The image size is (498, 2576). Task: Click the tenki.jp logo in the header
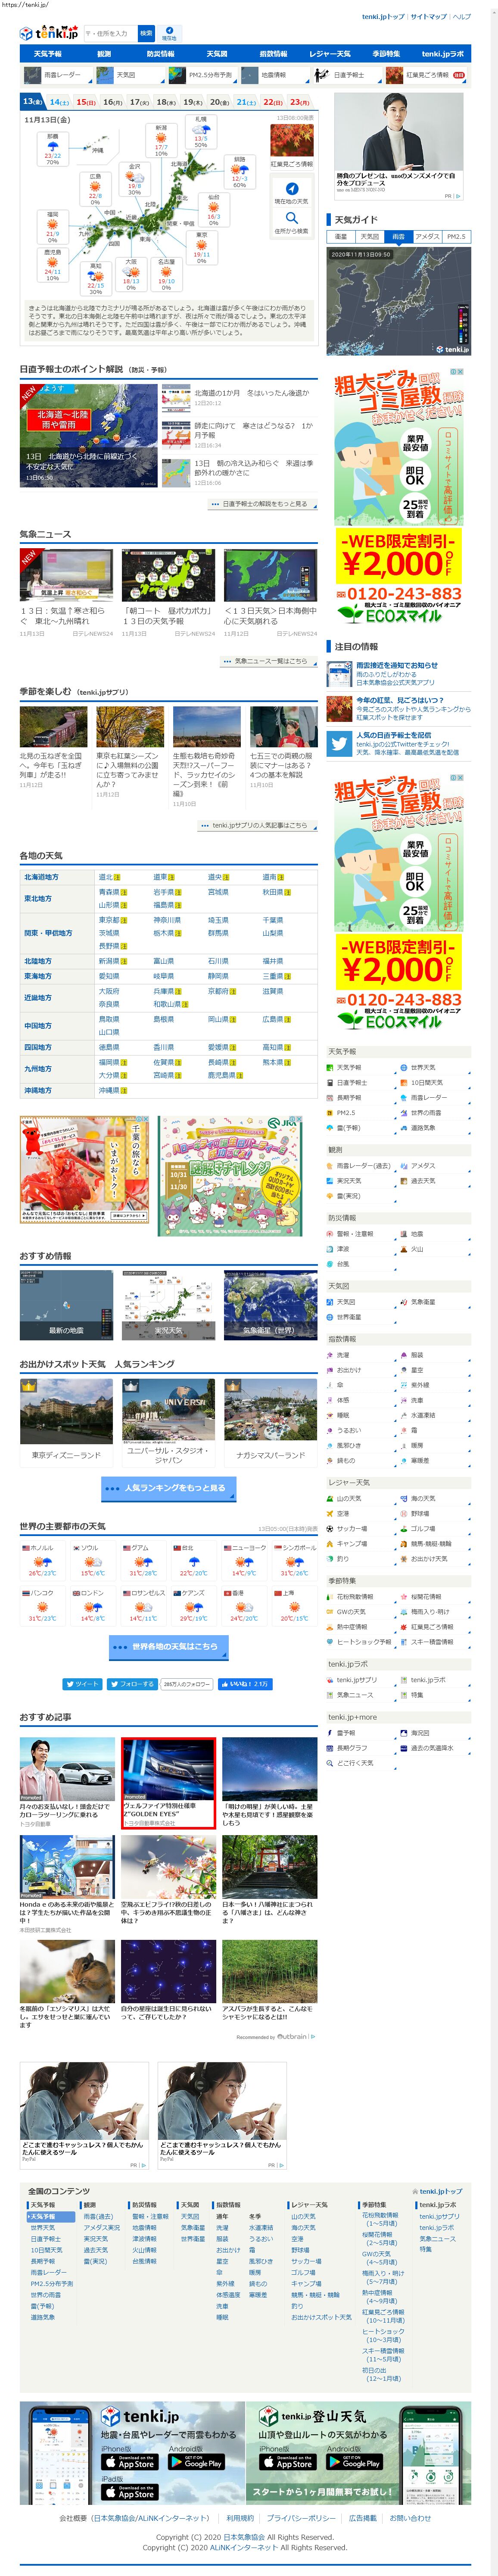click(x=49, y=33)
